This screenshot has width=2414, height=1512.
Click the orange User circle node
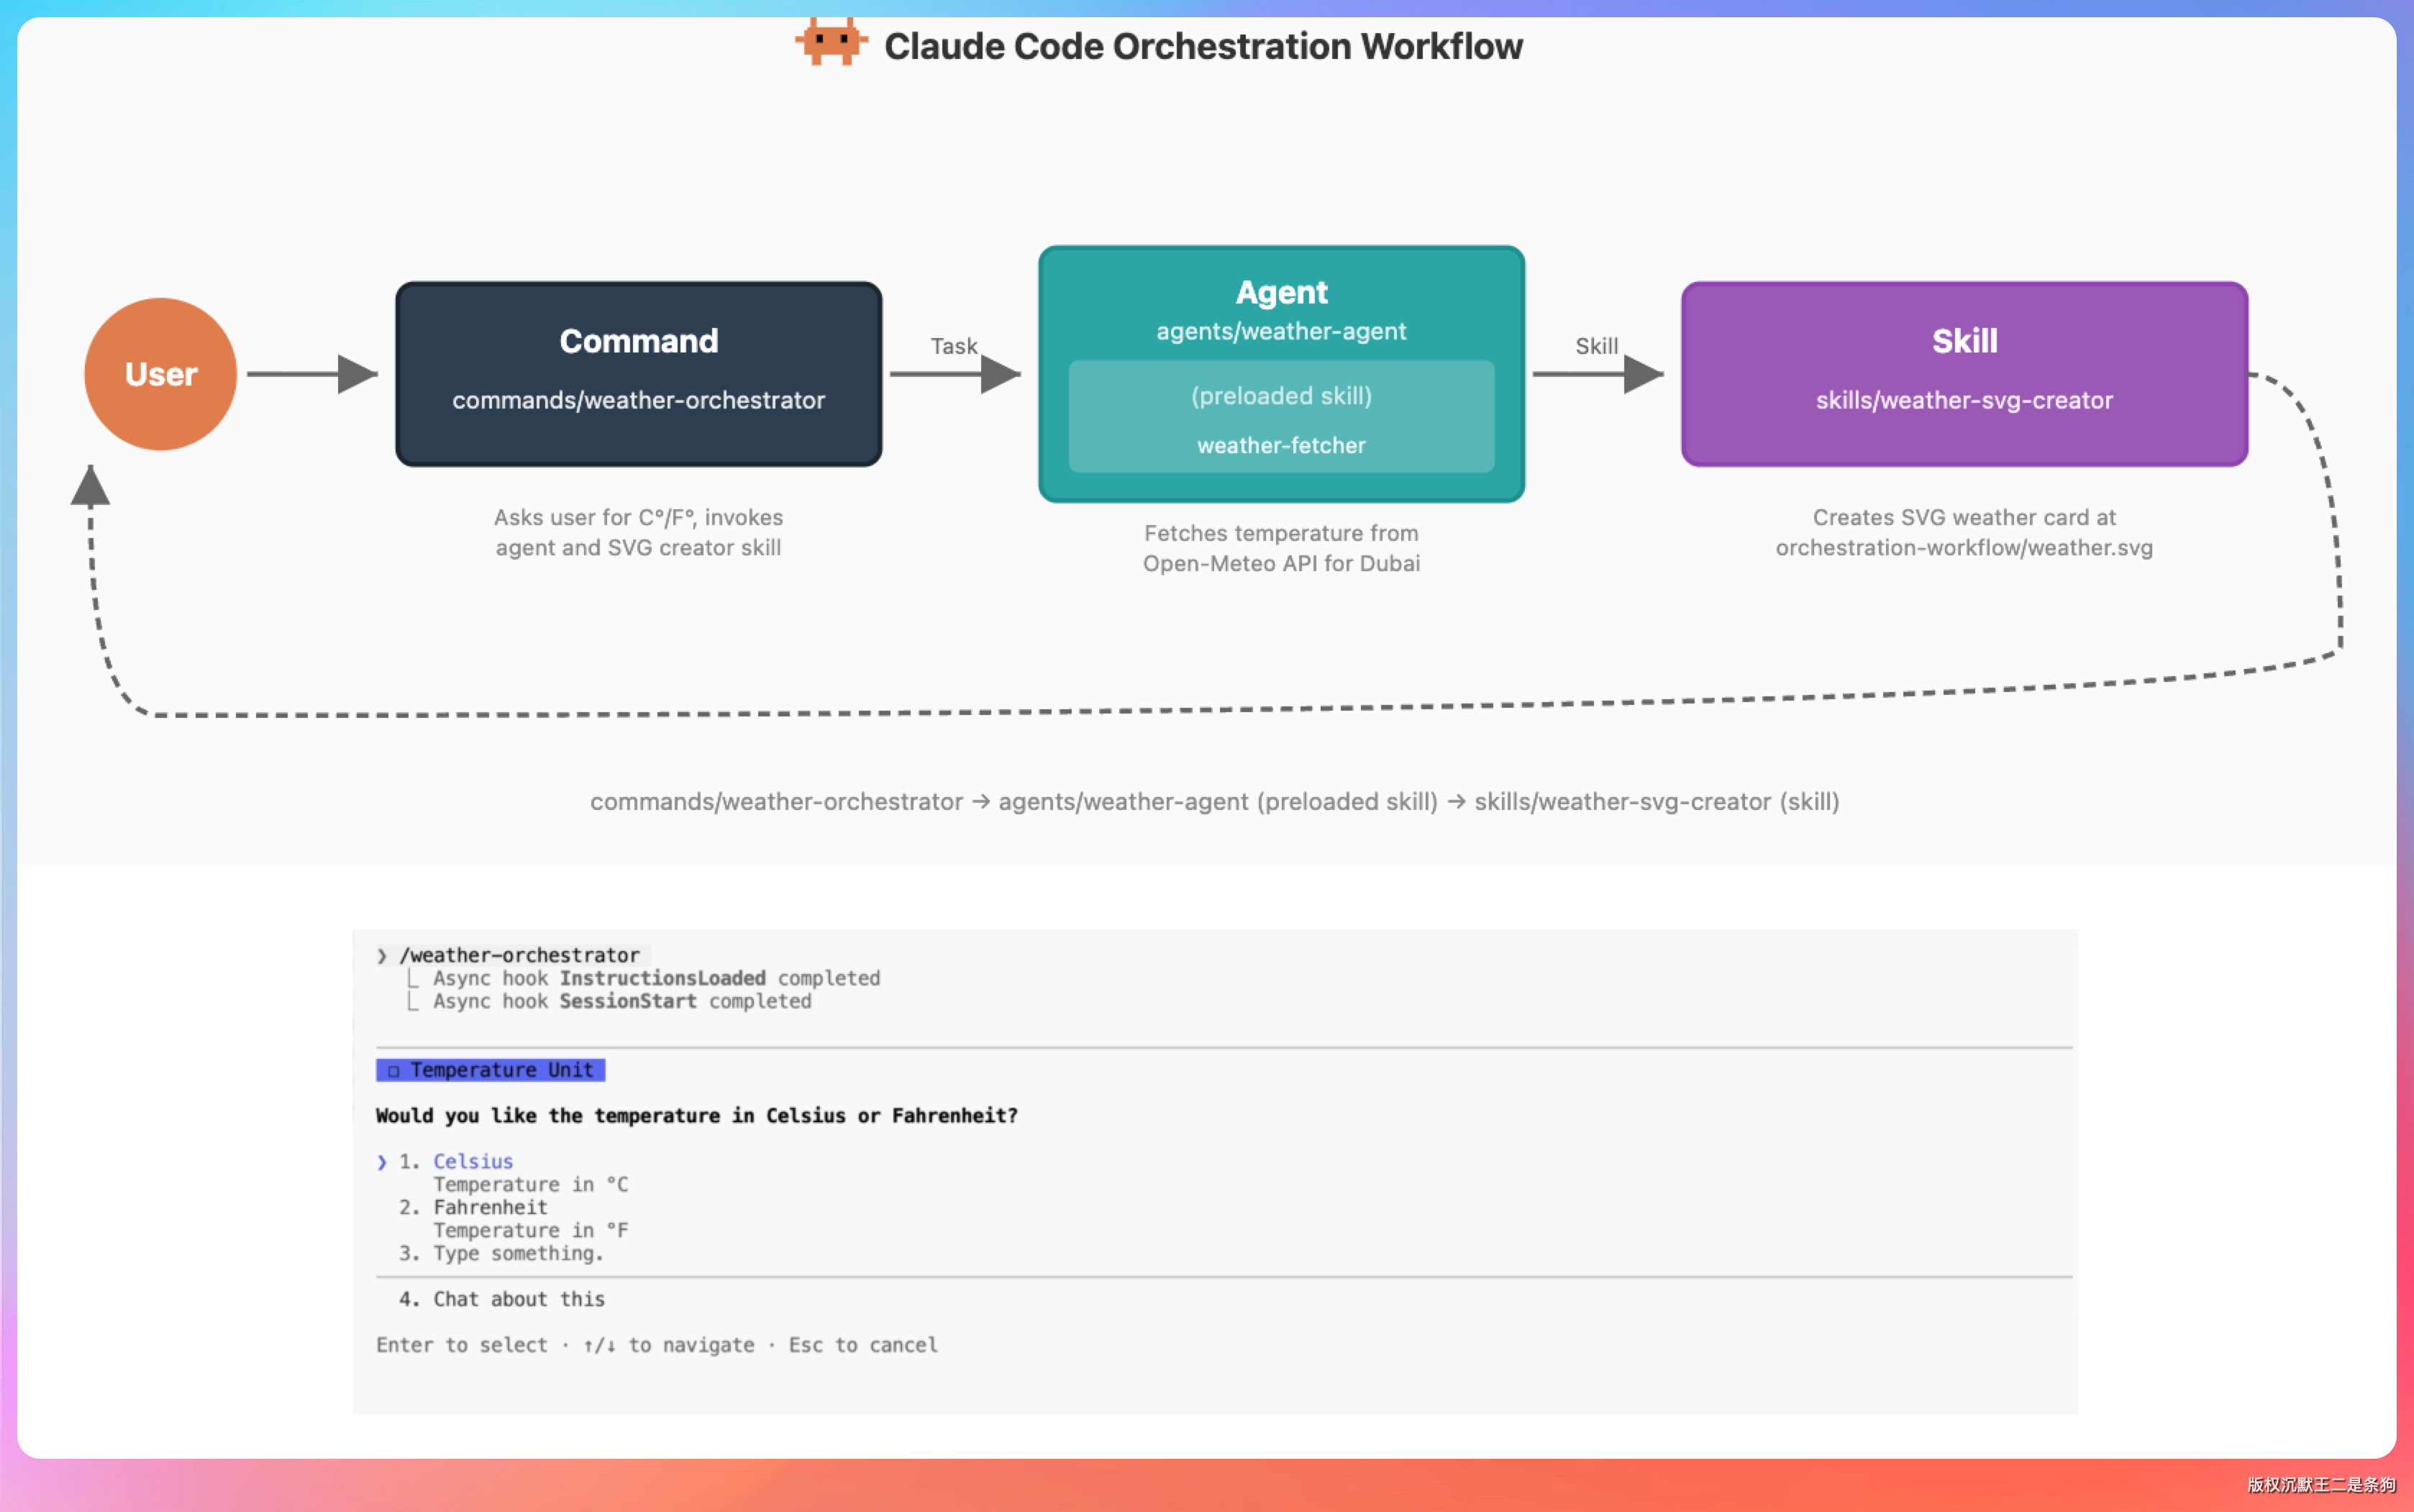coord(160,374)
